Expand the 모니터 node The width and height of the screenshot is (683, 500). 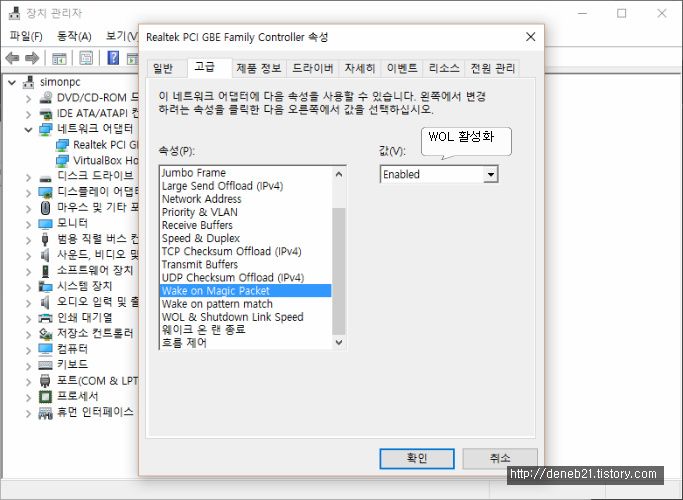tap(29, 224)
